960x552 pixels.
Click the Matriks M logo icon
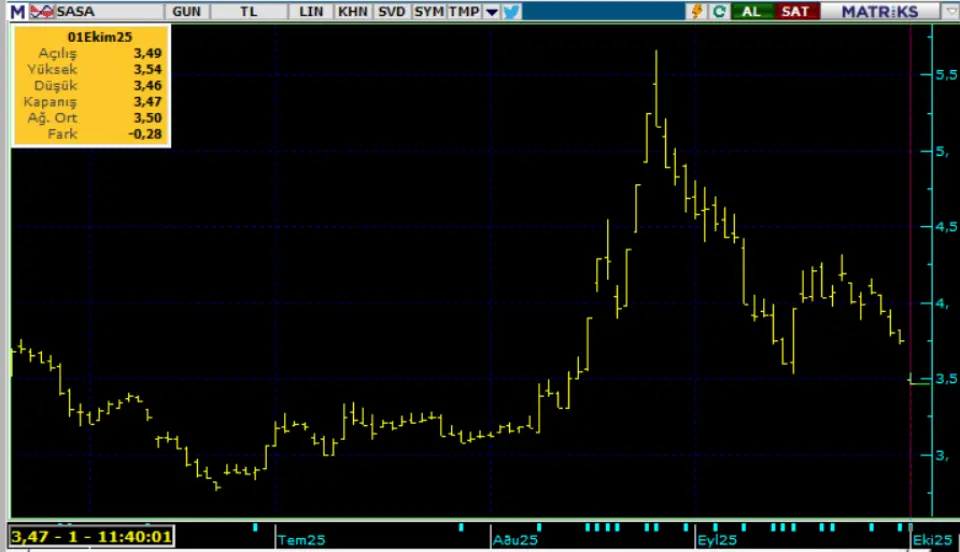(x=17, y=12)
